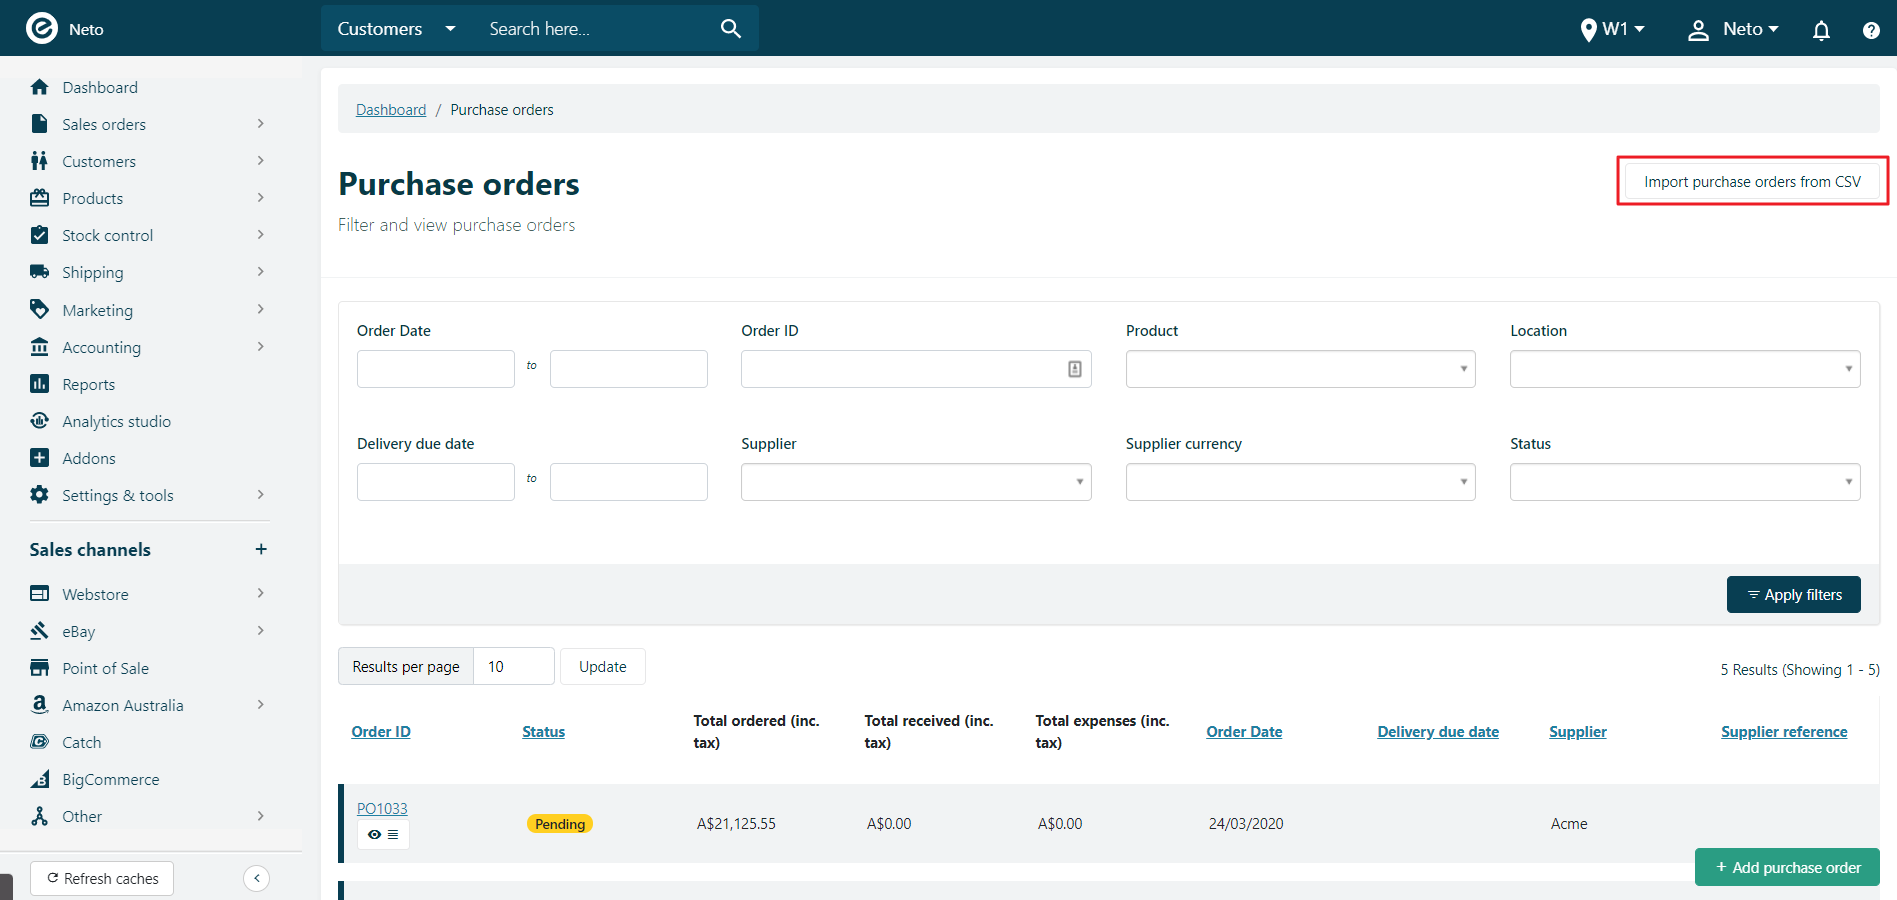Click the Stock control clipboard icon
This screenshot has height=900, width=1897.
40,235
